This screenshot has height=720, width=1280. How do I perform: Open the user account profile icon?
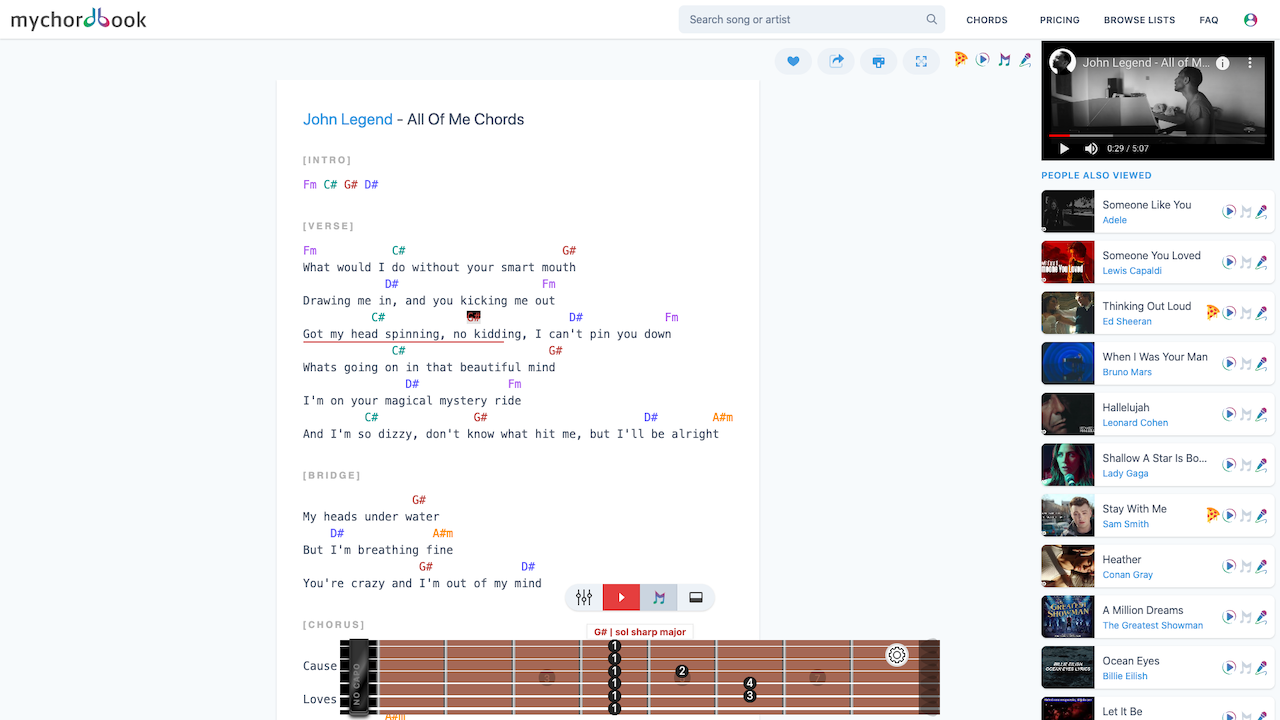(1250, 20)
